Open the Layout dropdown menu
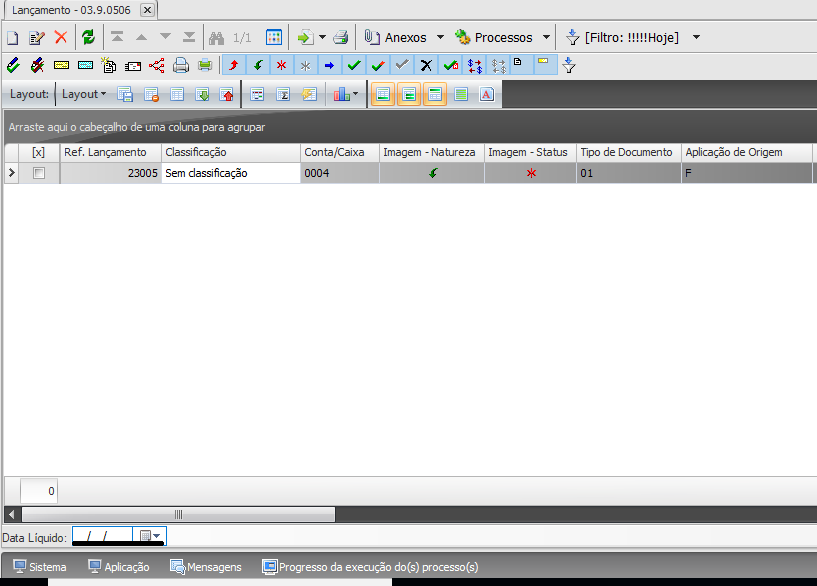The width and height of the screenshot is (817, 586). pos(84,94)
